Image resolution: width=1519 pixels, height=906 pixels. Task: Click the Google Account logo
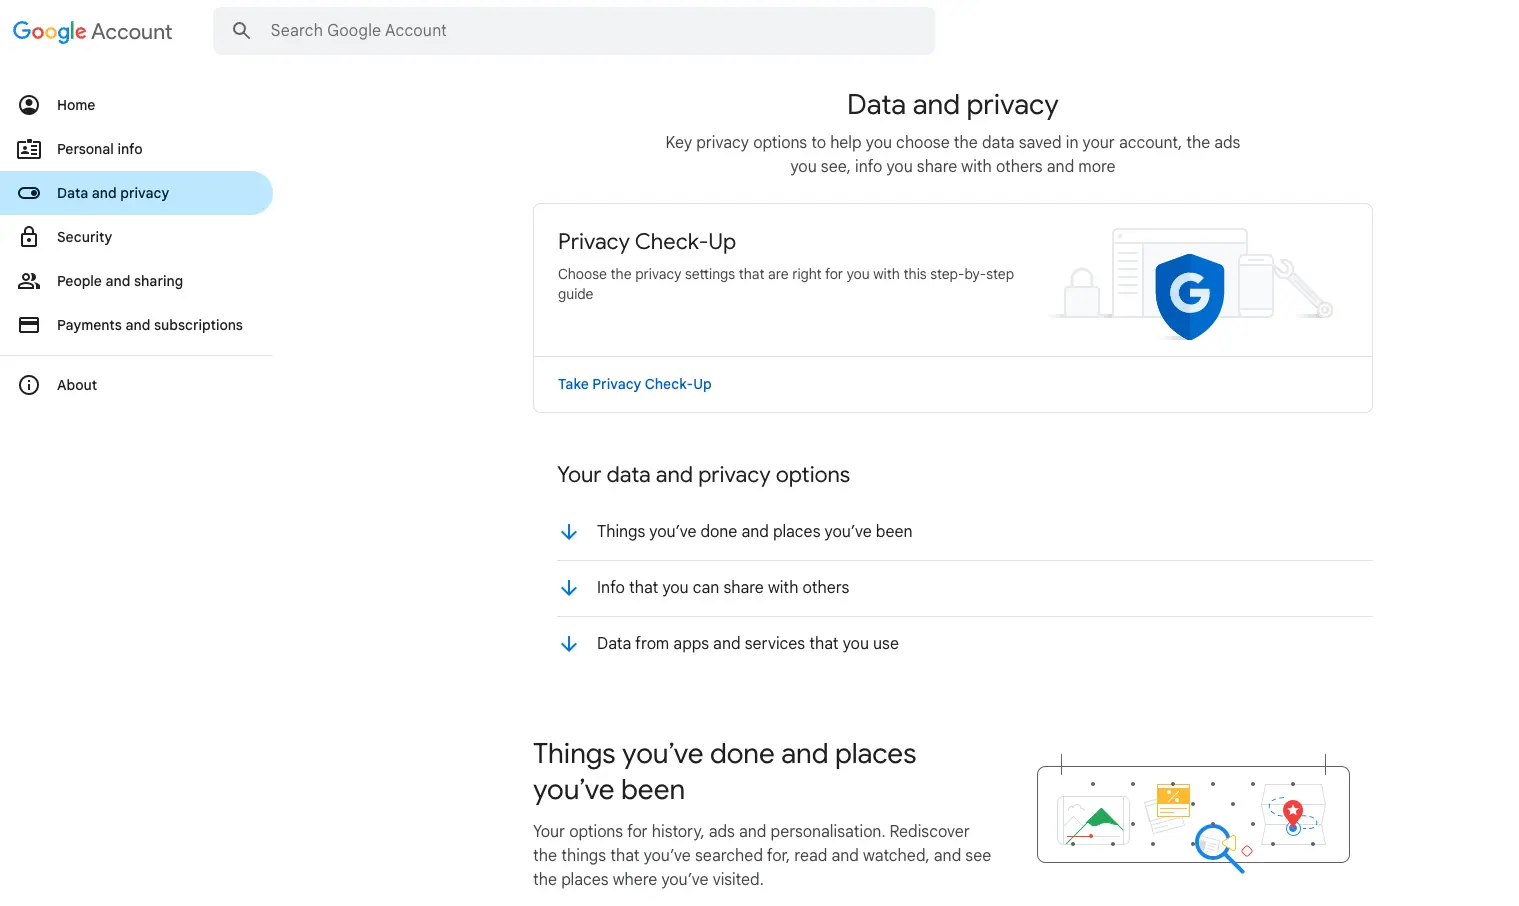pyautogui.click(x=92, y=31)
